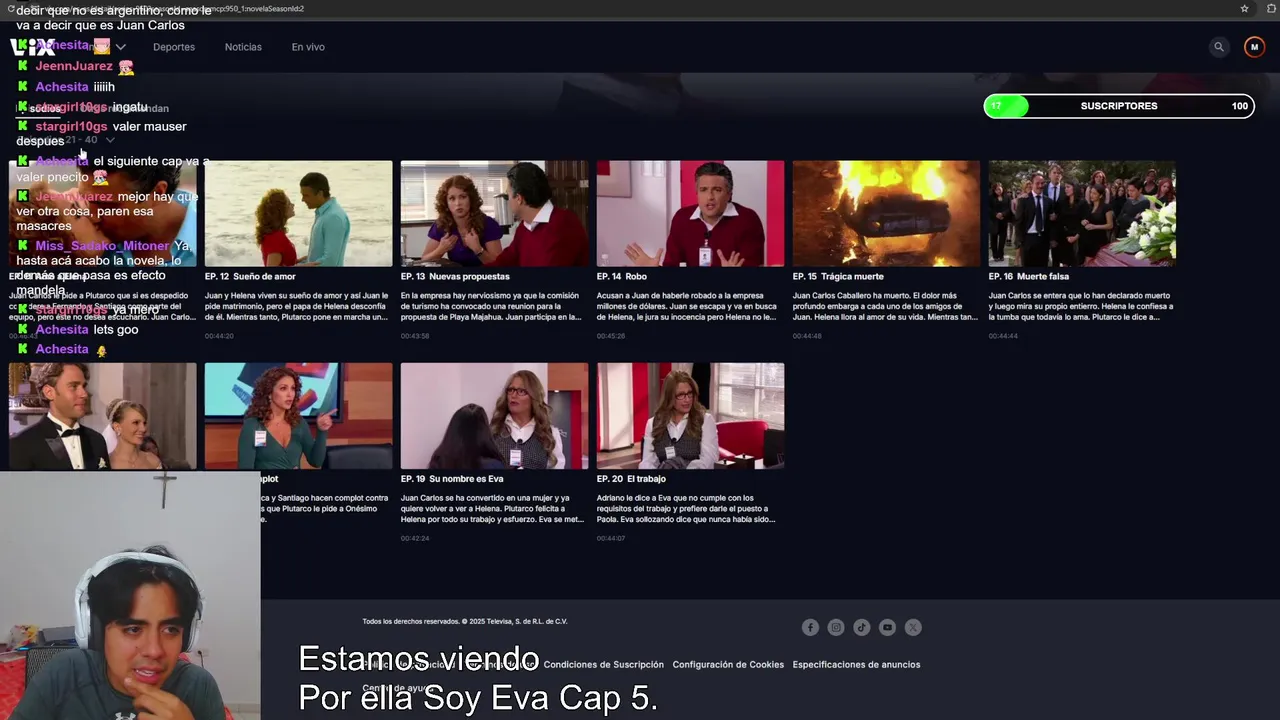Bookmark this page with the star icon
The image size is (1280, 720).
(1244, 8)
